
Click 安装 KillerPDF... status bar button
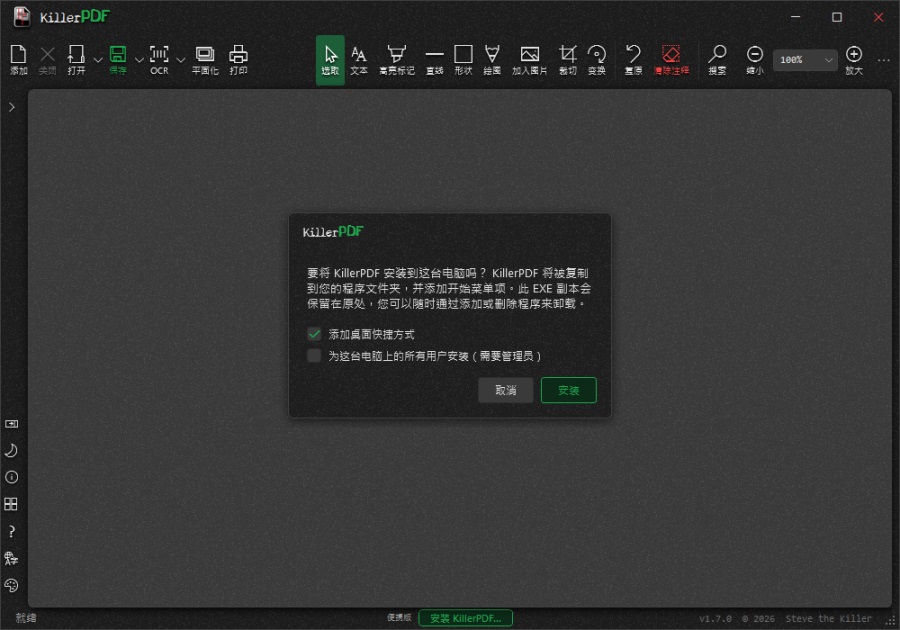tap(465, 618)
